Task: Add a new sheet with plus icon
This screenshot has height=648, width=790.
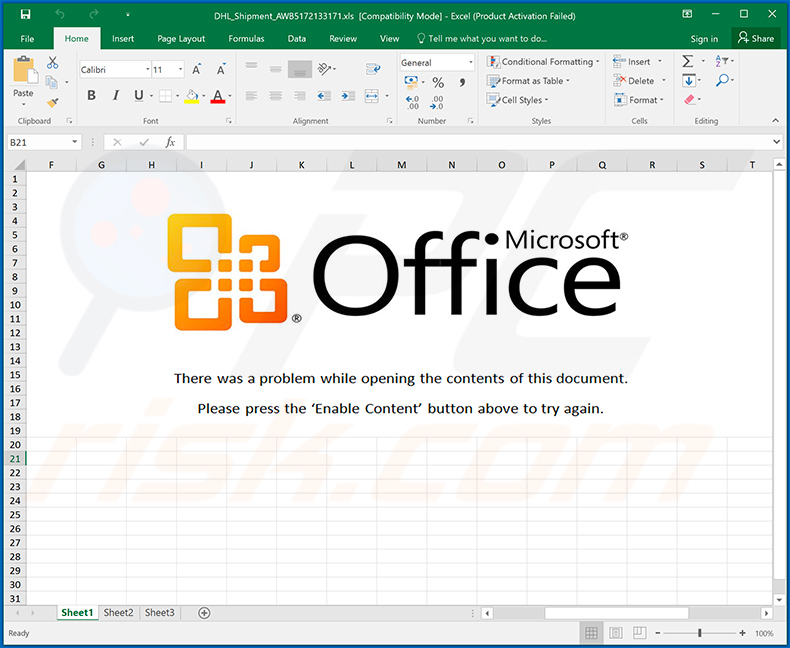Action: (204, 613)
